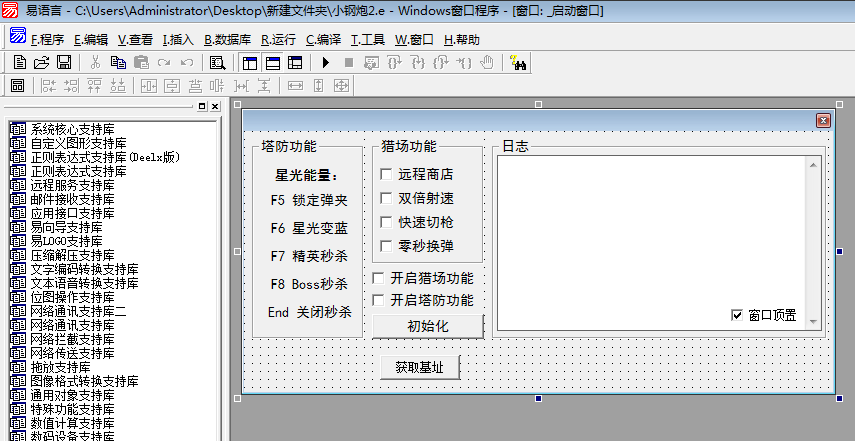Enable the 远程商店 checkbox
The height and width of the screenshot is (441, 855).
coord(386,174)
